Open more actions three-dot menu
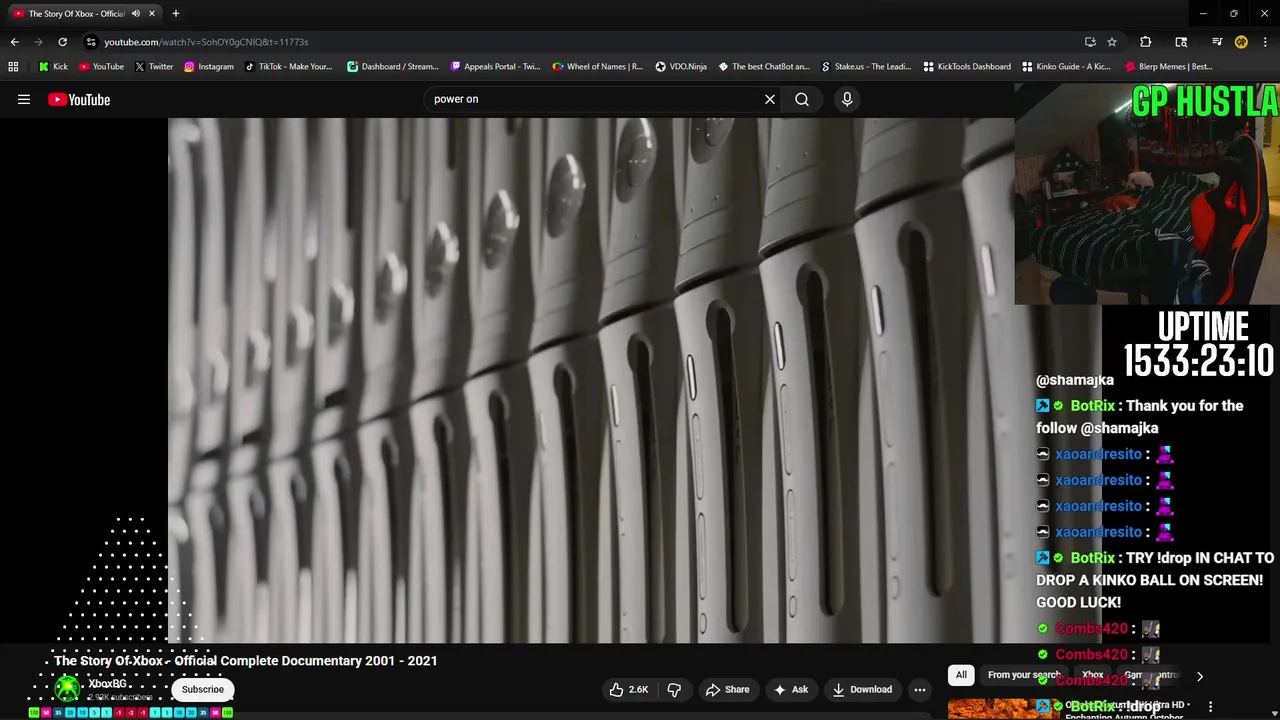This screenshot has width=1280, height=720. coord(920,689)
